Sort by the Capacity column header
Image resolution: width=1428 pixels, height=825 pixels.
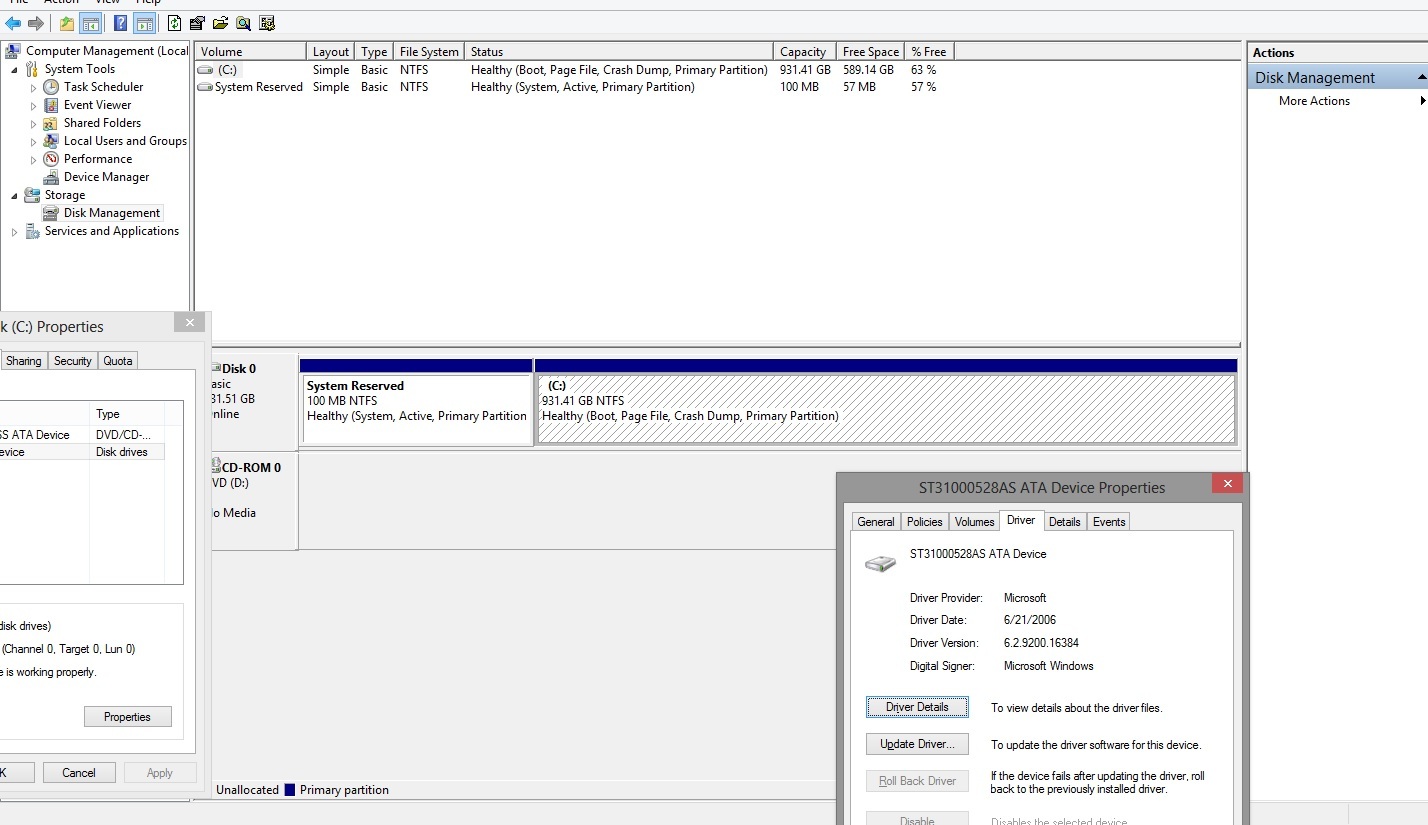(805, 52)
